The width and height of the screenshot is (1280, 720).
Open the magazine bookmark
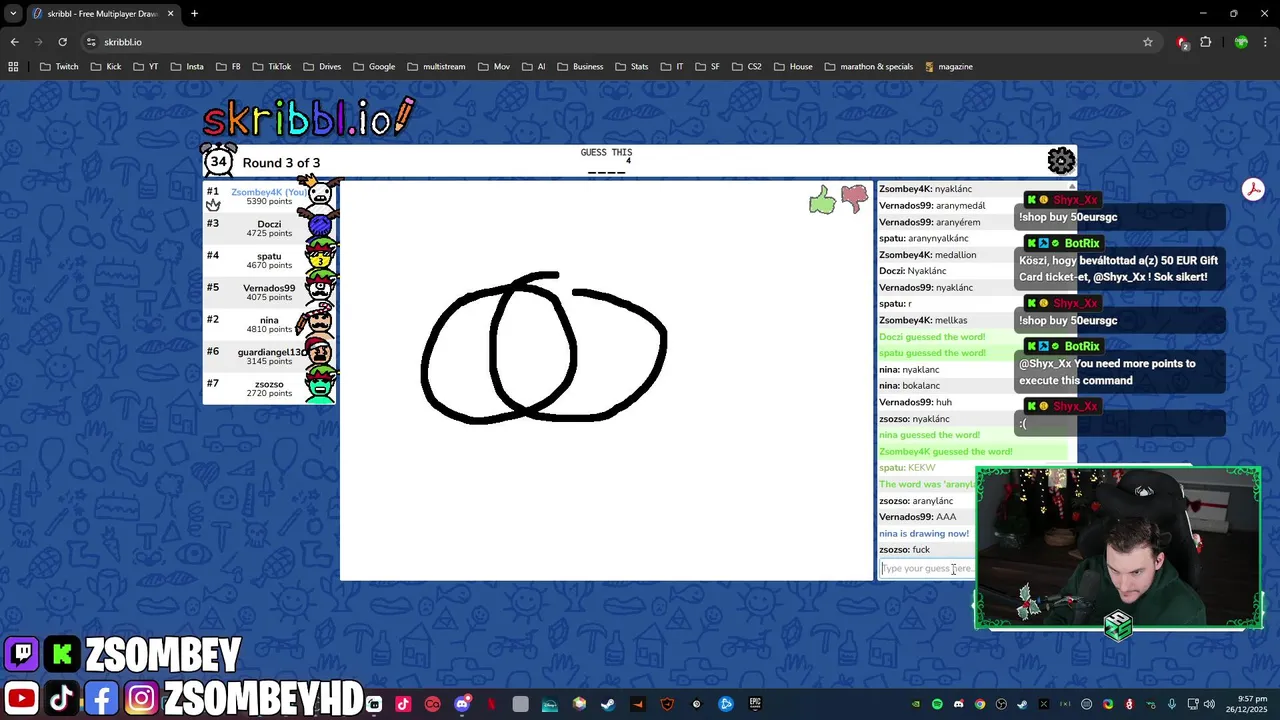pyautogui.click(x=948, y=67)
